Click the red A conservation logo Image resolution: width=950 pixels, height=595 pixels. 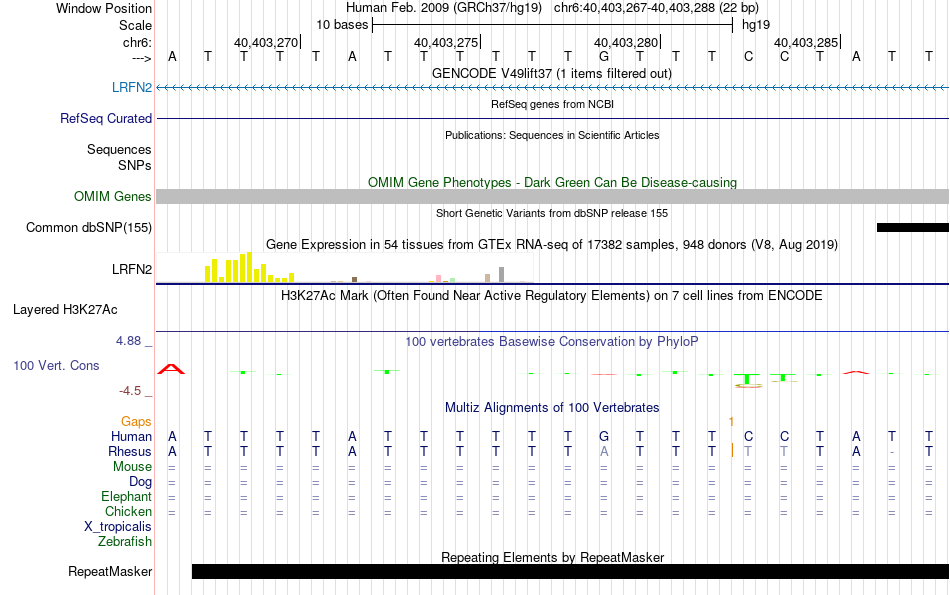[x=171, y=369]
